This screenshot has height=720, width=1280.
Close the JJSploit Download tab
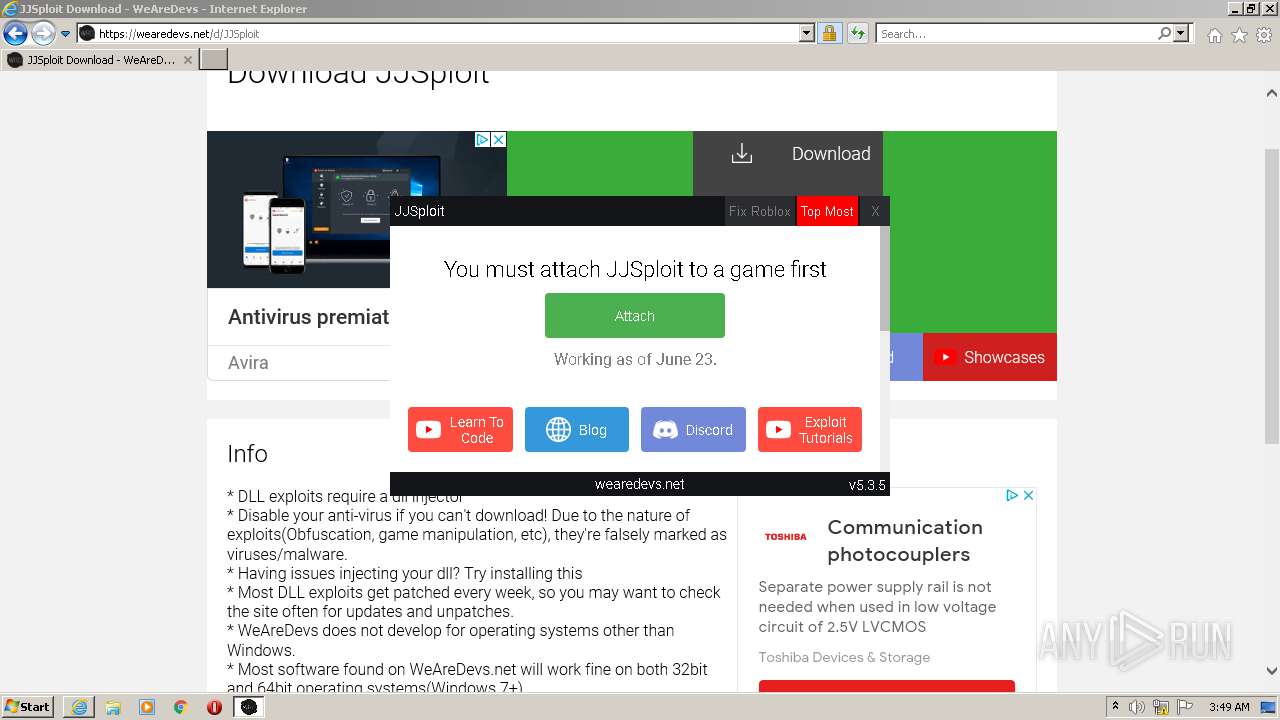coord(187,60)
